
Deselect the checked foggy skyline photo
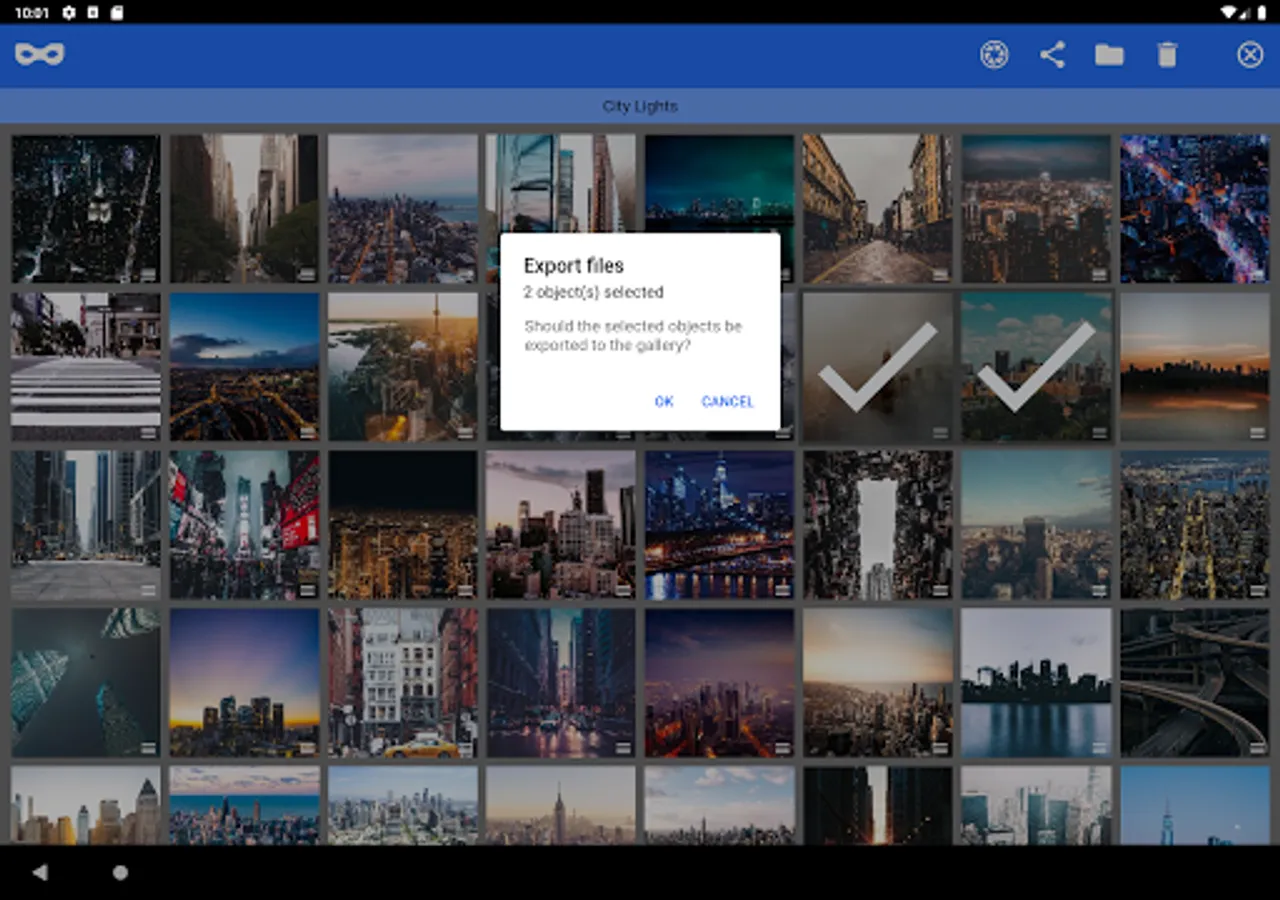point(877,366)
